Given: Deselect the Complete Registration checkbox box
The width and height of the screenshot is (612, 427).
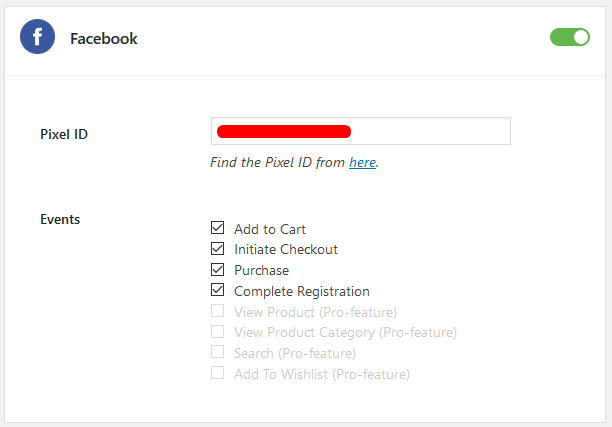Looking at the screenshot, I should pos(217,290).
